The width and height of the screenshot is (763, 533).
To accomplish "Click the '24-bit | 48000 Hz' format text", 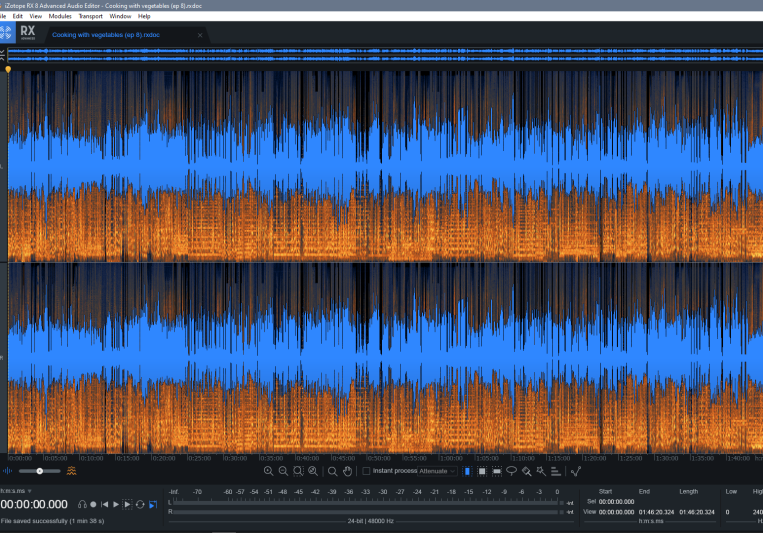I will tap(371, 521).
